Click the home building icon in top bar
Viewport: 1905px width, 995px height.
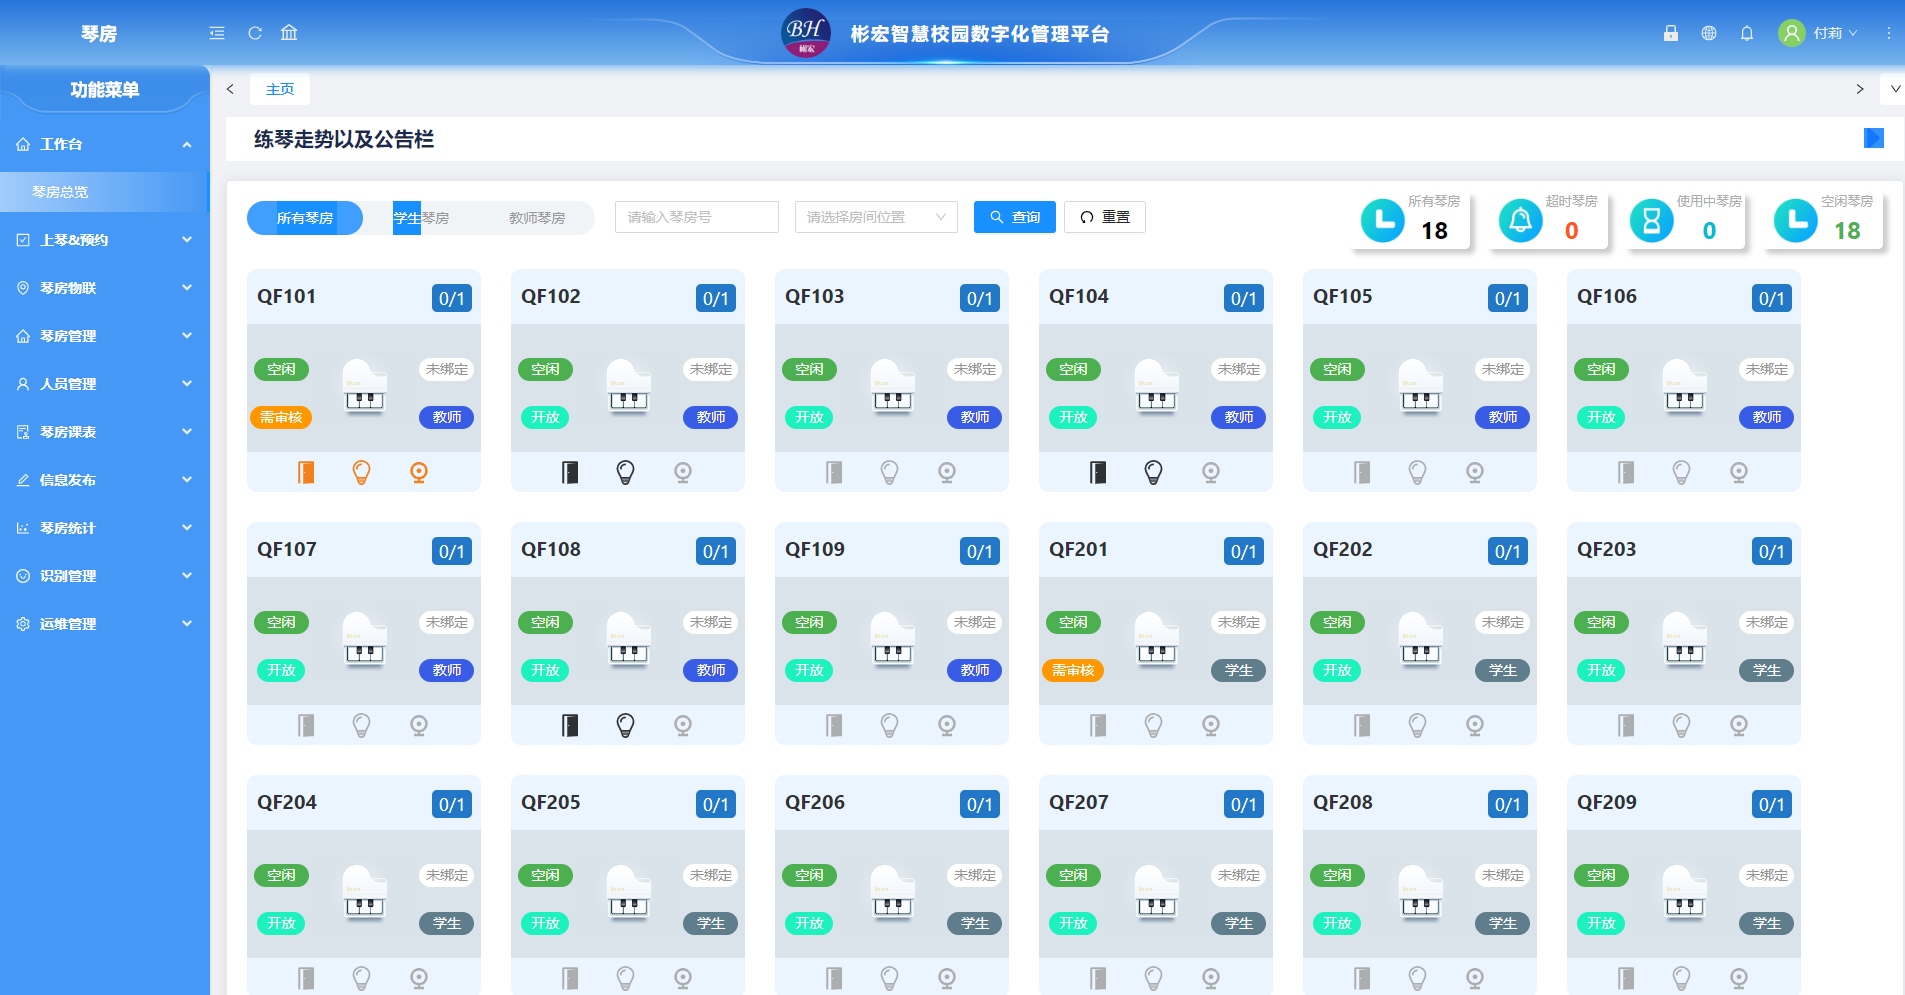coord(289,33)
